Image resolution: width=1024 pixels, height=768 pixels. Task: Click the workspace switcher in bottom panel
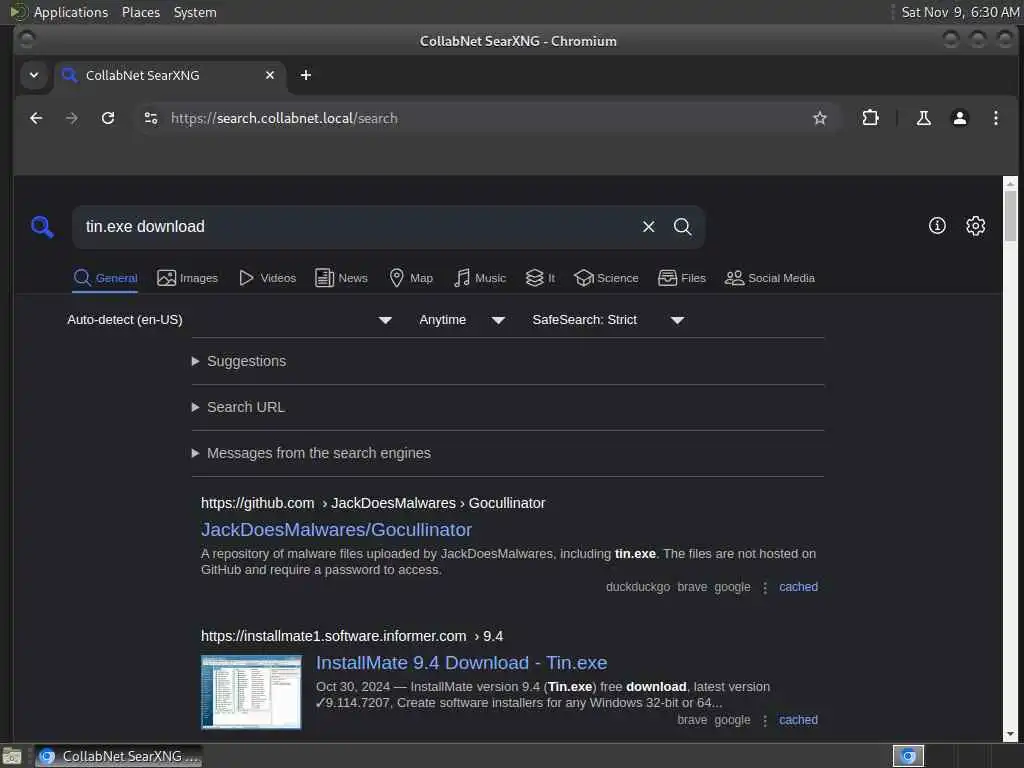(x=908, y=756)
